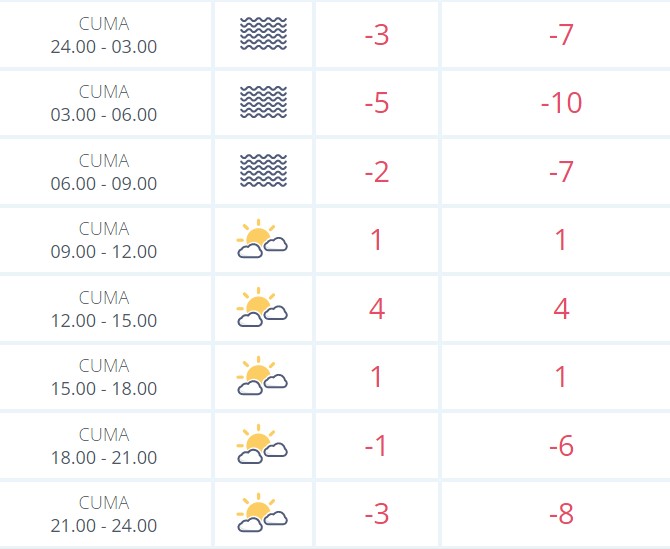
Task: Click felt temperature -8 in the last row
Action: point(561,514)
